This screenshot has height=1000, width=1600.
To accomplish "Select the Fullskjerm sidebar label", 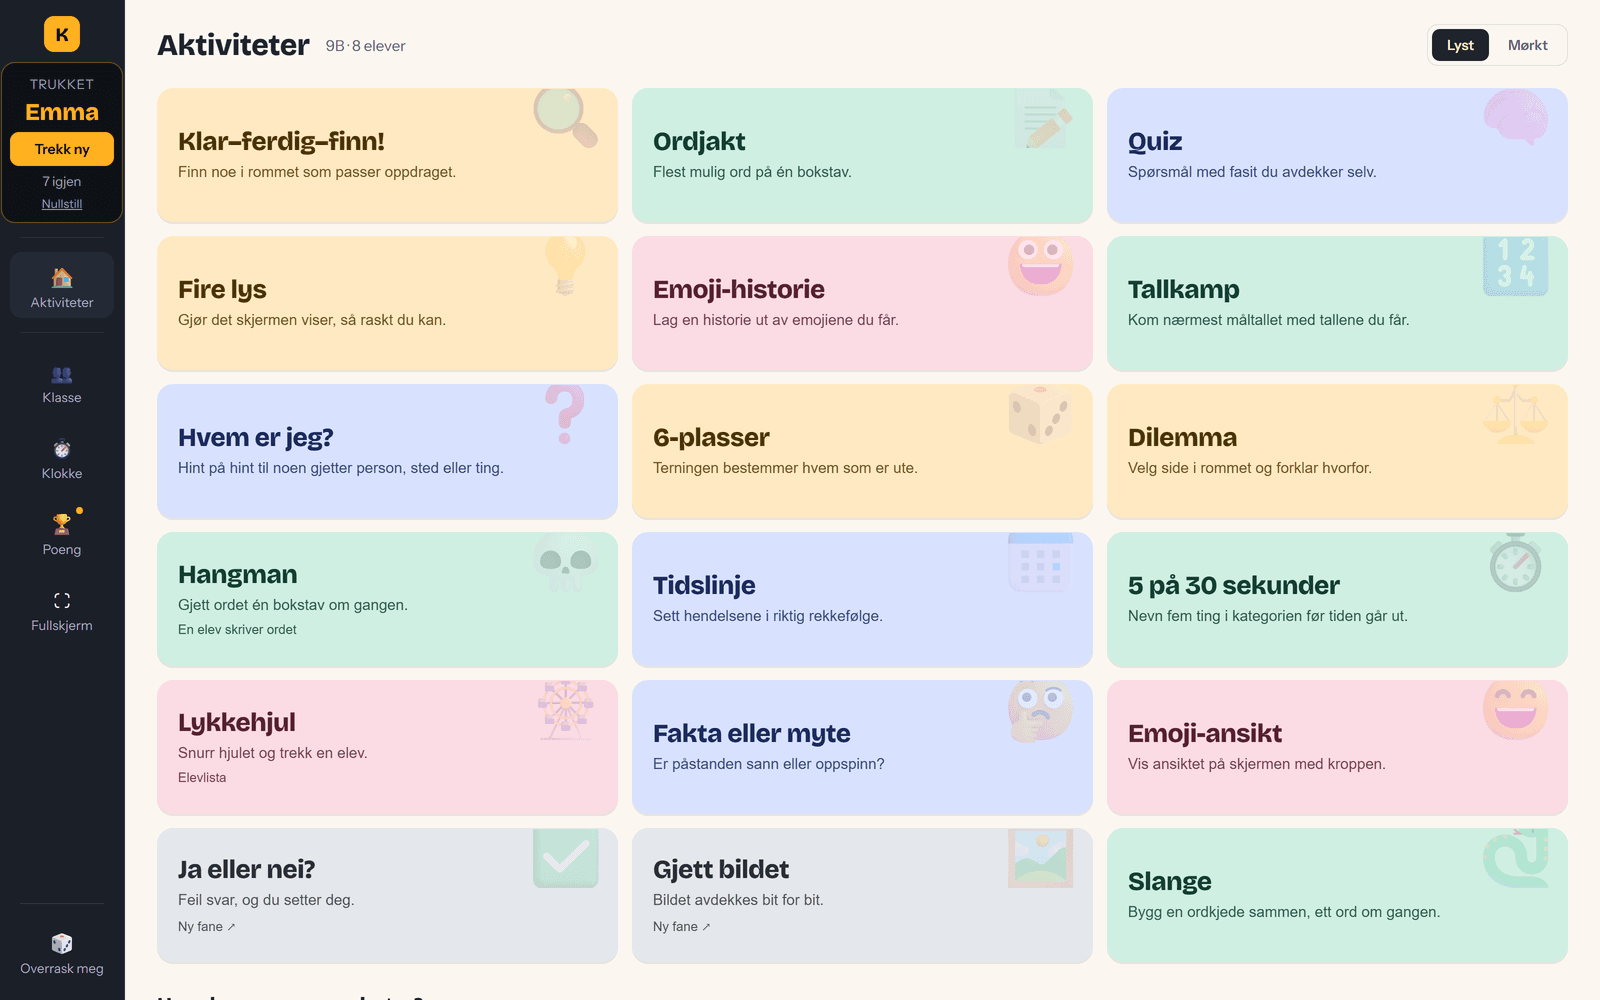I will (62, 625).
